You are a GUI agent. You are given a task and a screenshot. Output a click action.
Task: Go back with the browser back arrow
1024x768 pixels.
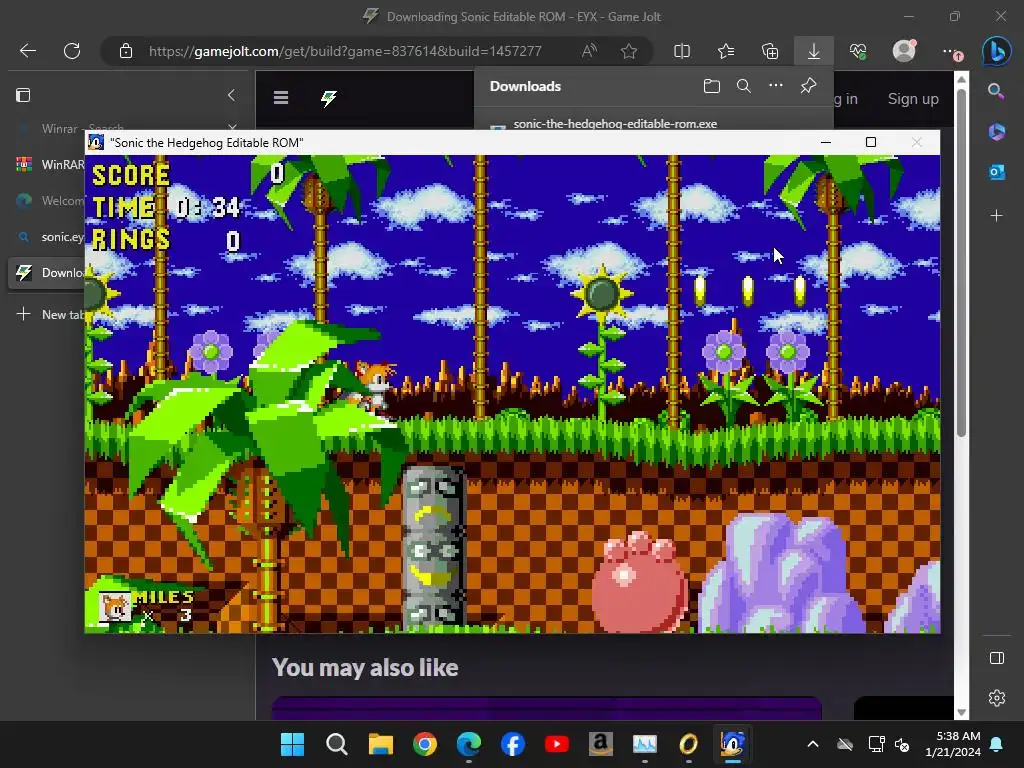[x=28, y=51]
